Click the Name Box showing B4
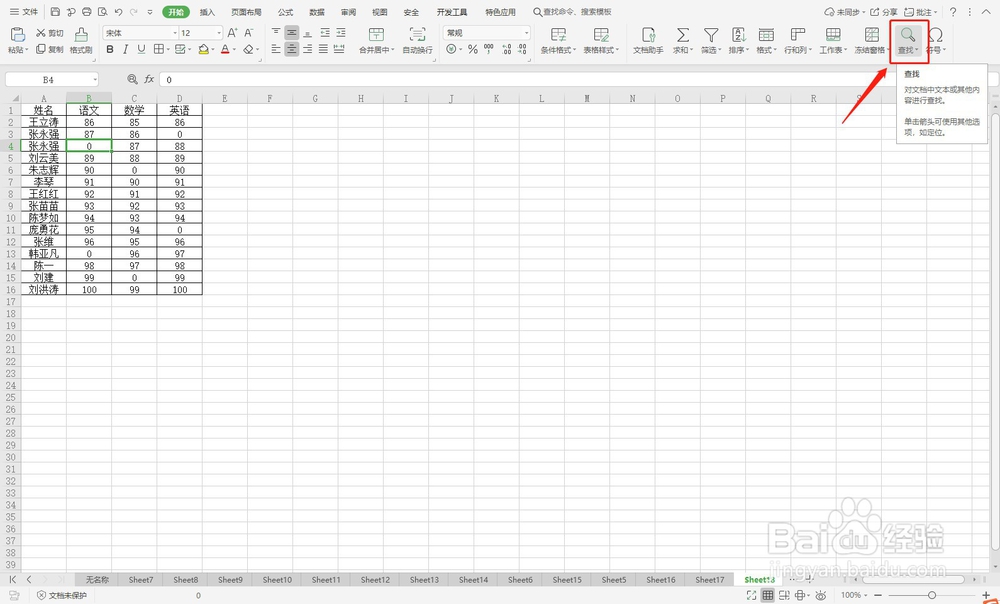 [x=52, y=80]
